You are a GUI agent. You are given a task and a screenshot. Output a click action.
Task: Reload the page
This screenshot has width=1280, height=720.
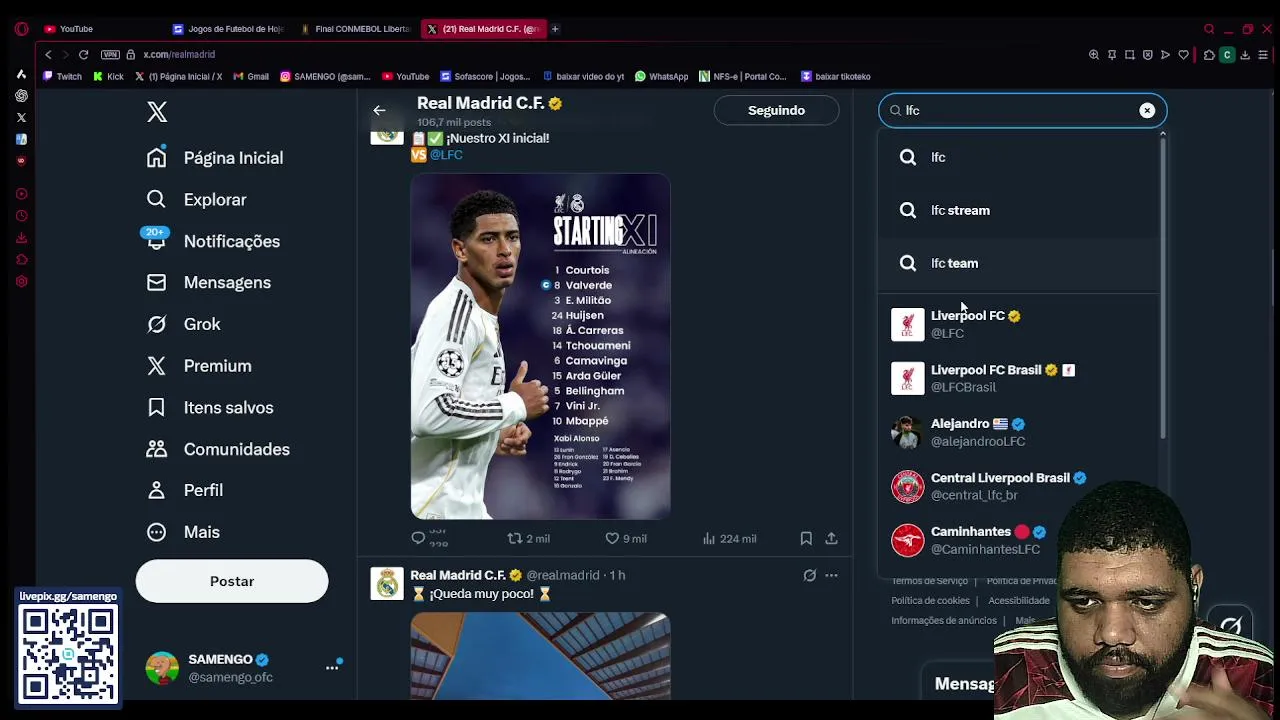point(84,54)
